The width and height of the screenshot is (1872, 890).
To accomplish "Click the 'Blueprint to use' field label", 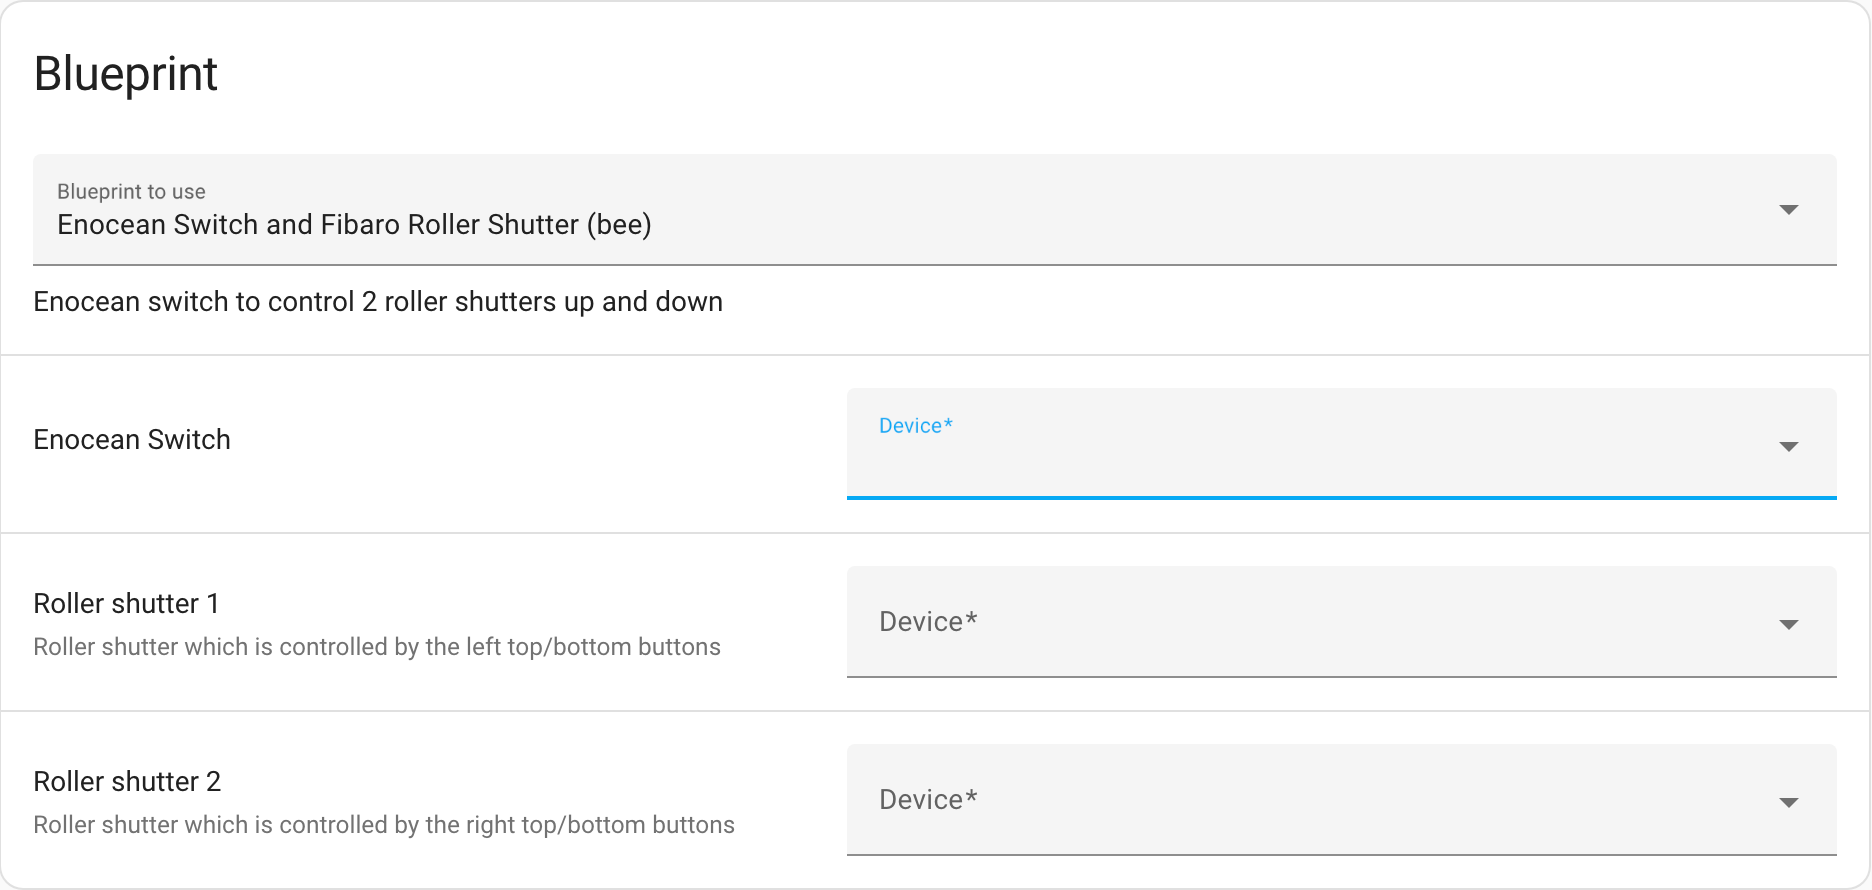I will pos(131,192).
